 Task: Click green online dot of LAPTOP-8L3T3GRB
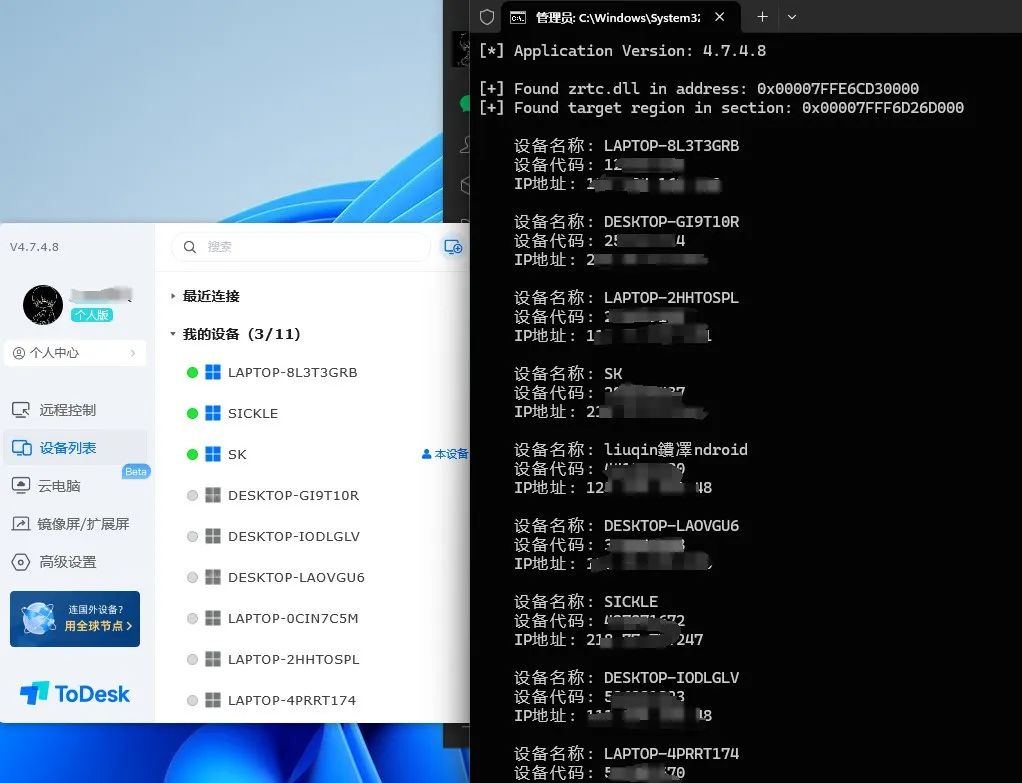pyautogui.click(x=192, y=373)
